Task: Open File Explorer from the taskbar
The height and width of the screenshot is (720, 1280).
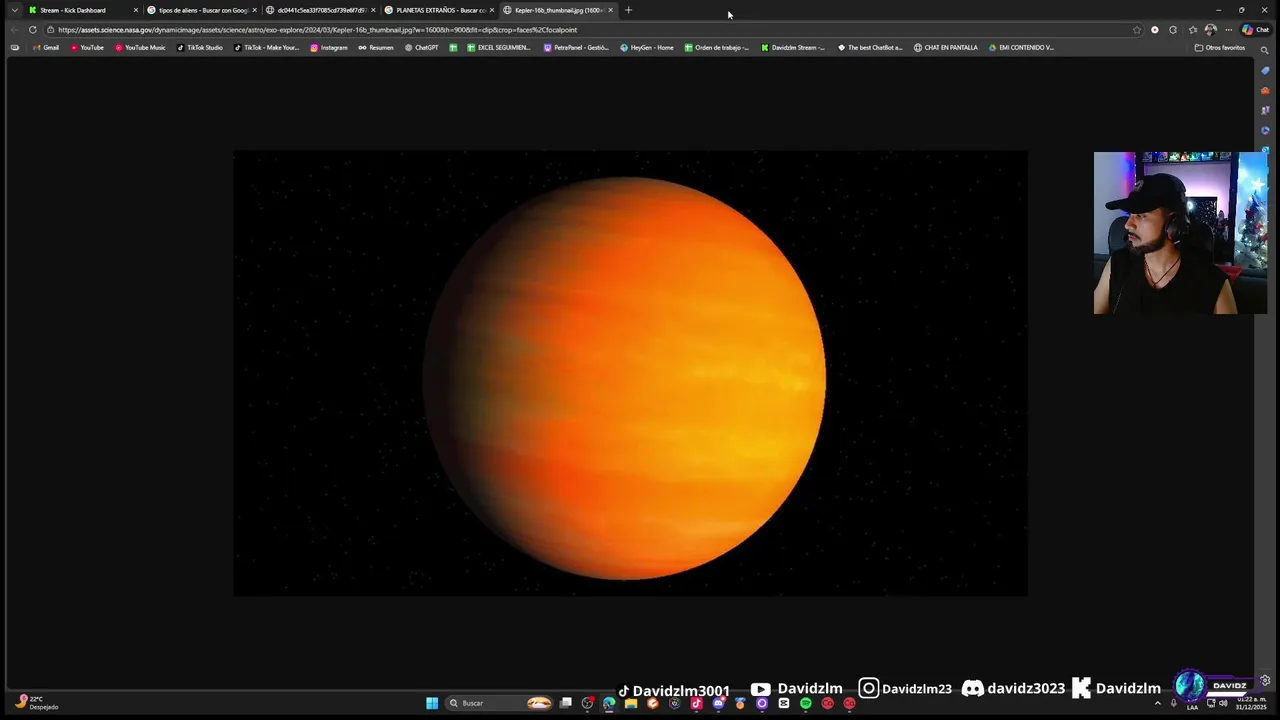Action: point(631,703)
